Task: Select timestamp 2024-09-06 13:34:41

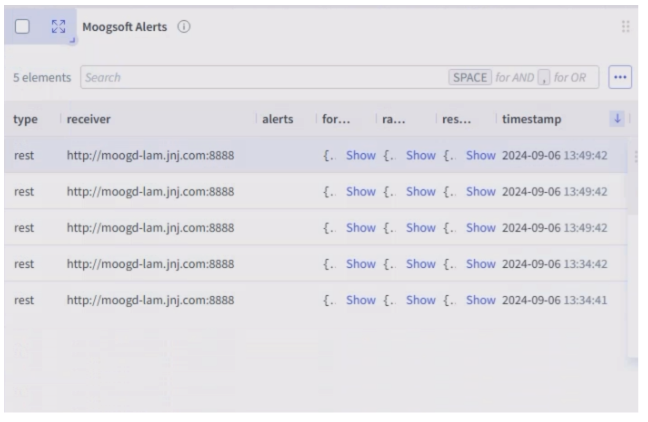Action: tap(555, 300)
